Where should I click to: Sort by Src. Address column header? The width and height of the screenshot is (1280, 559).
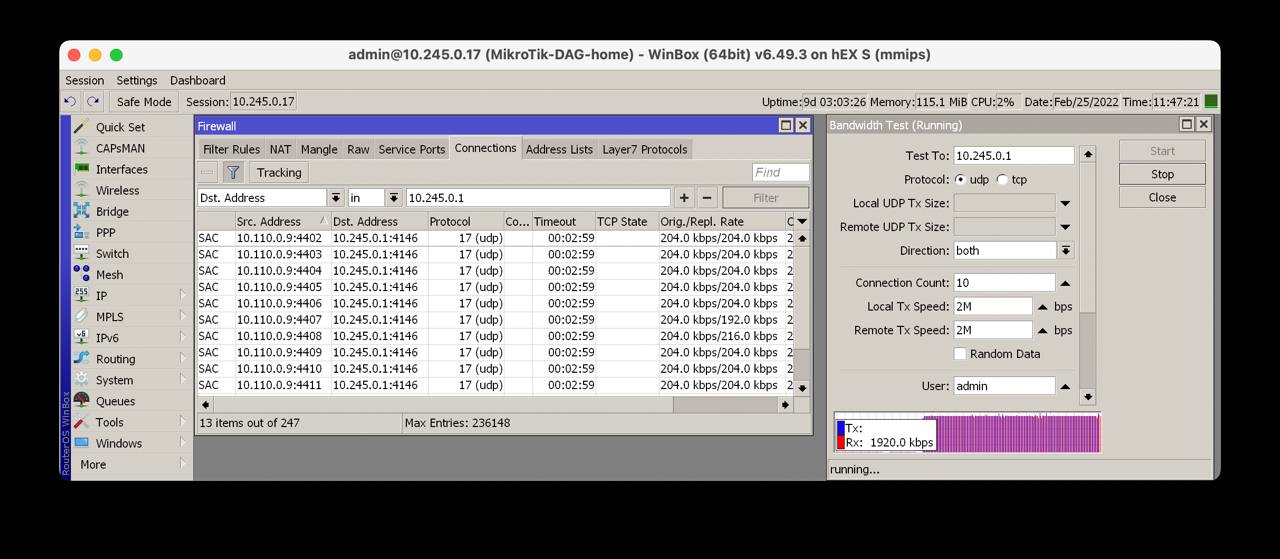point(282,221)
